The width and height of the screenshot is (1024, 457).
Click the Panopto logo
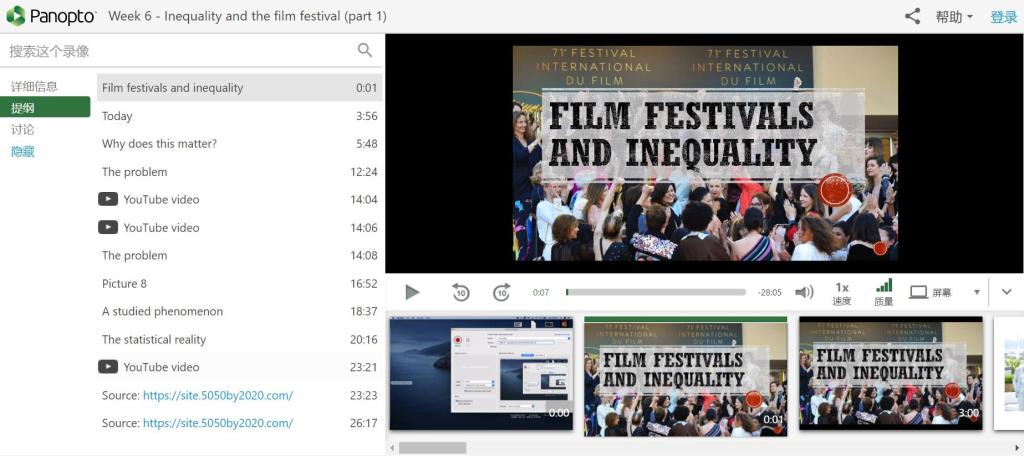52,16
